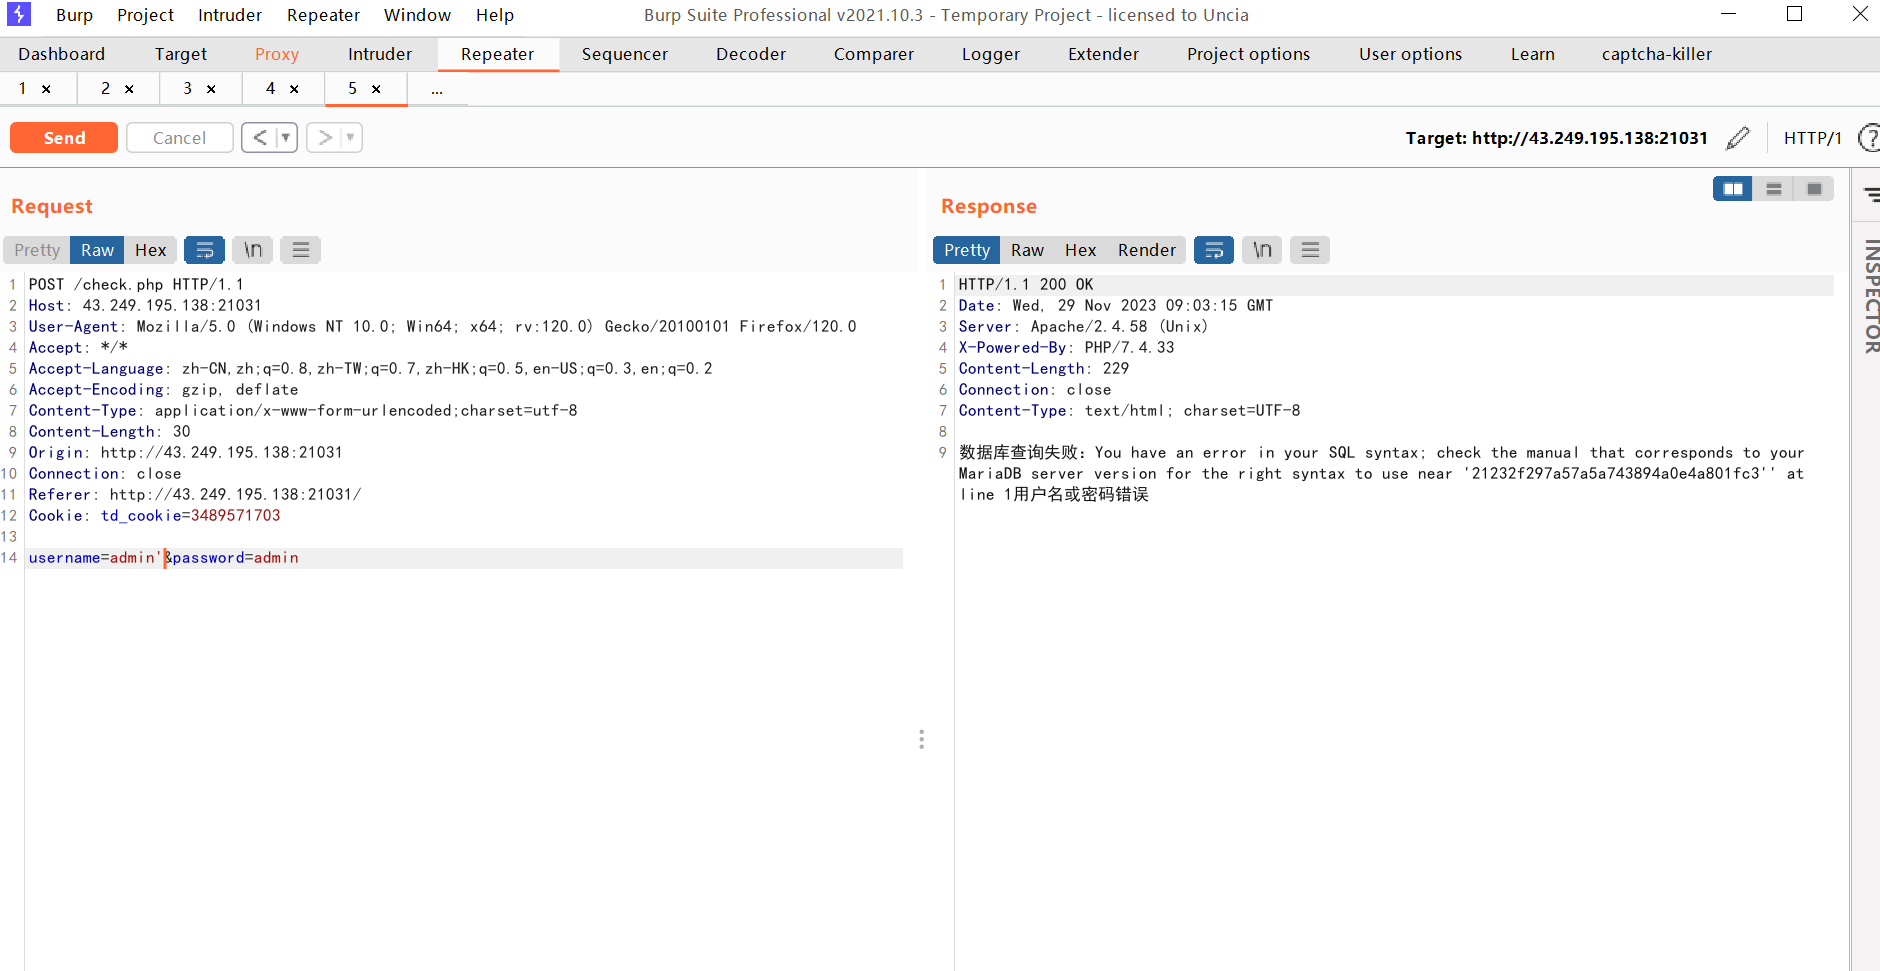Select Raw view in Response panel
The width and height of the screenshot is (1880, 971).
pyautogui.click(x=1027, y=250)
